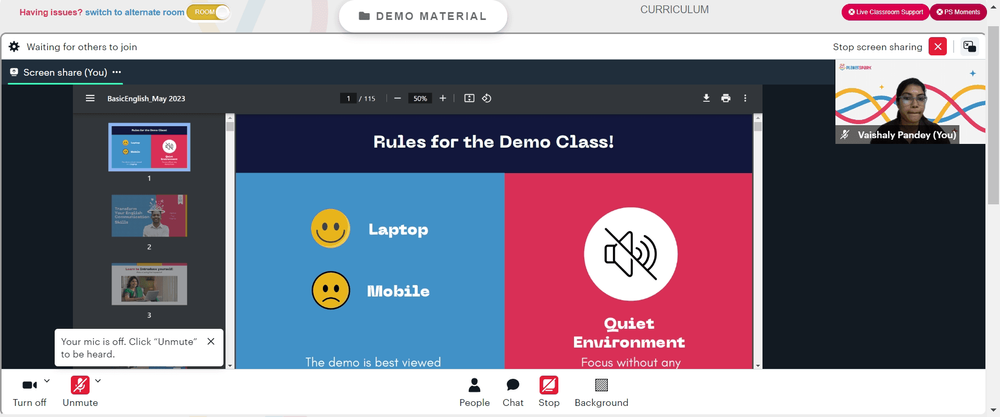Click the Laptop smiley face icon
Viewport: 1000px width, 417px height.
(x=330, y=228)
